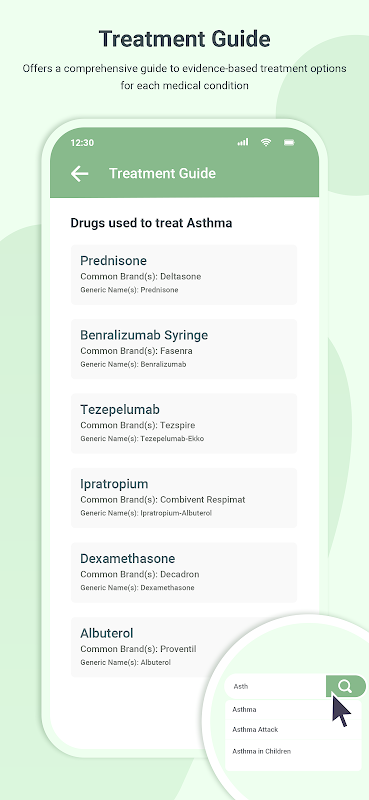
Task: Open the Benralizumab Syringe entry
Action: coord(184,349)
